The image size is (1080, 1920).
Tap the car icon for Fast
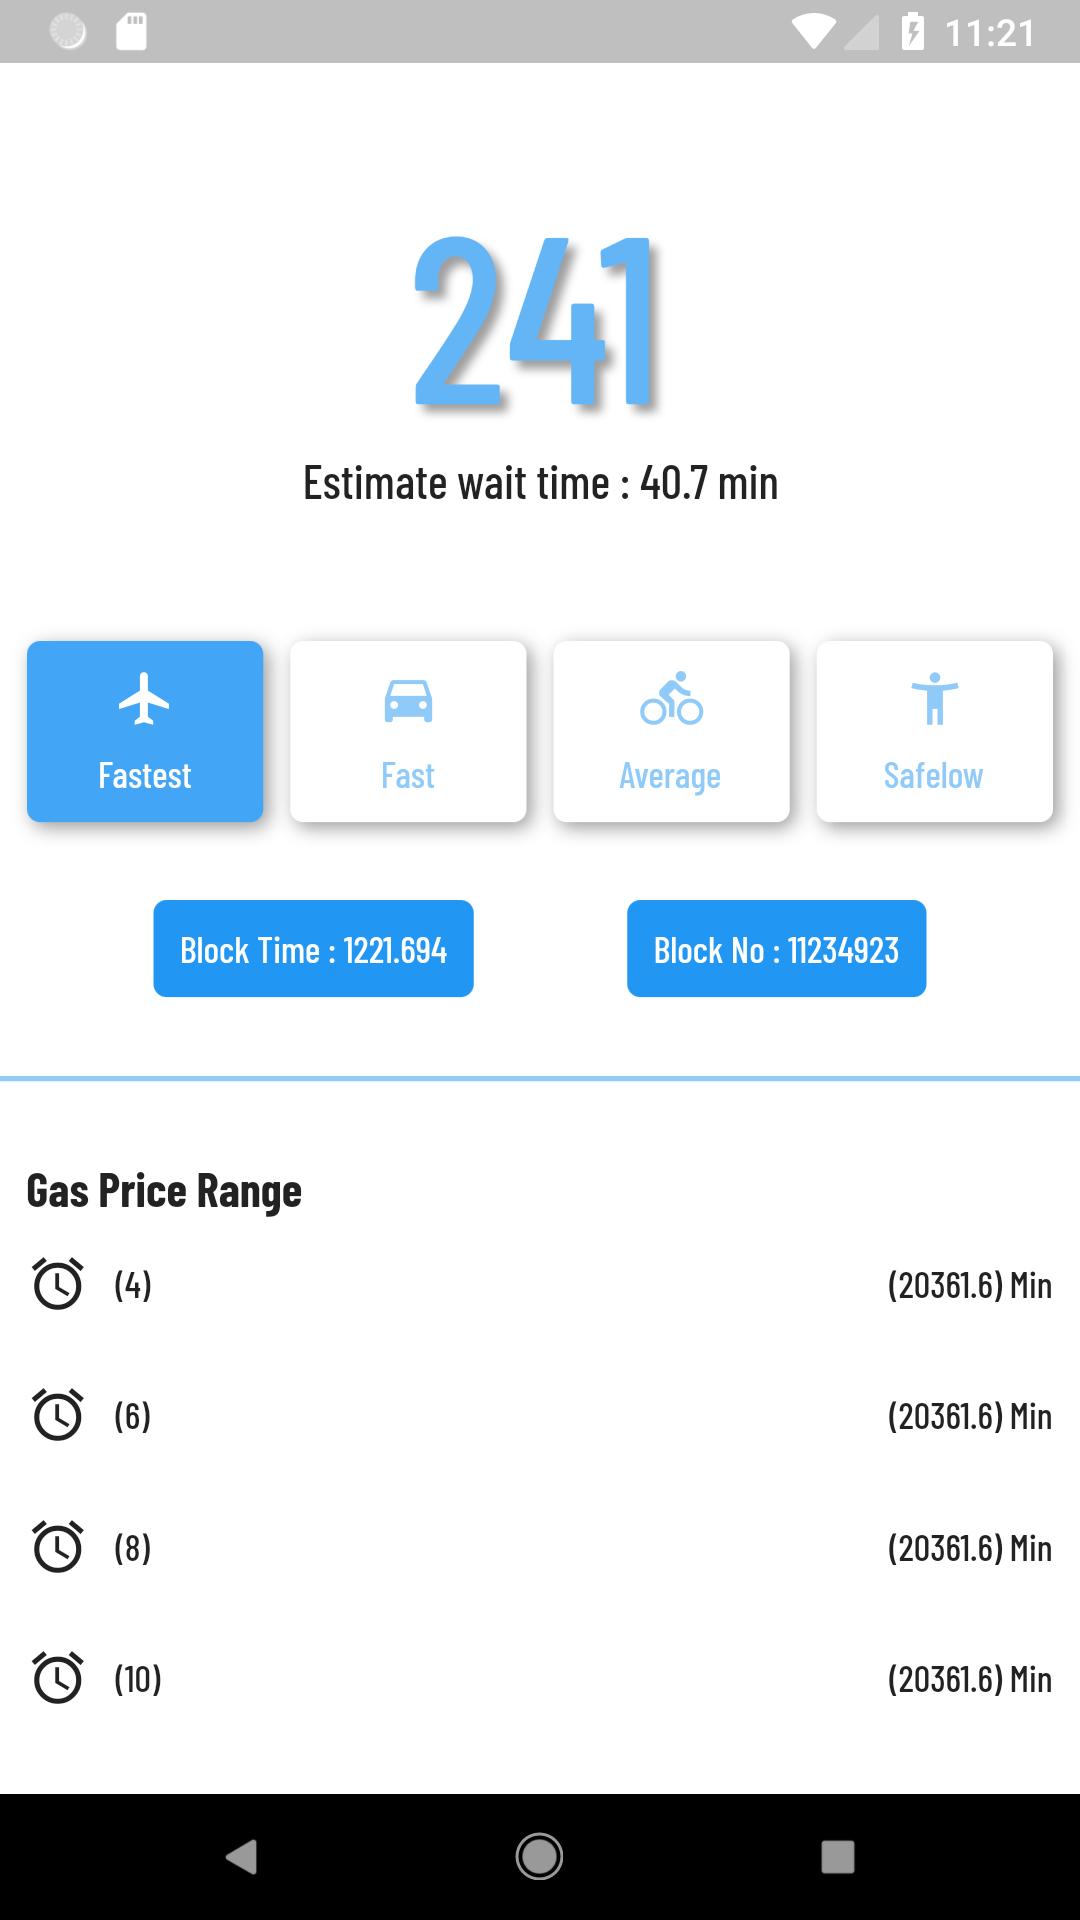pos(408,700)
